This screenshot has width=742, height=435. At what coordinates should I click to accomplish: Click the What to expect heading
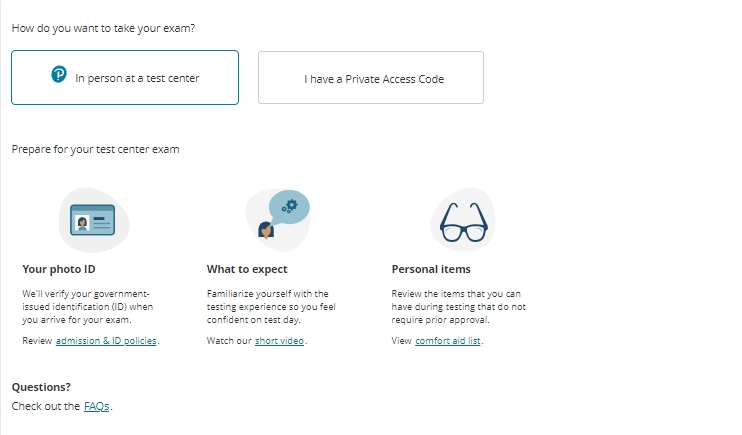tap(247, 269)
